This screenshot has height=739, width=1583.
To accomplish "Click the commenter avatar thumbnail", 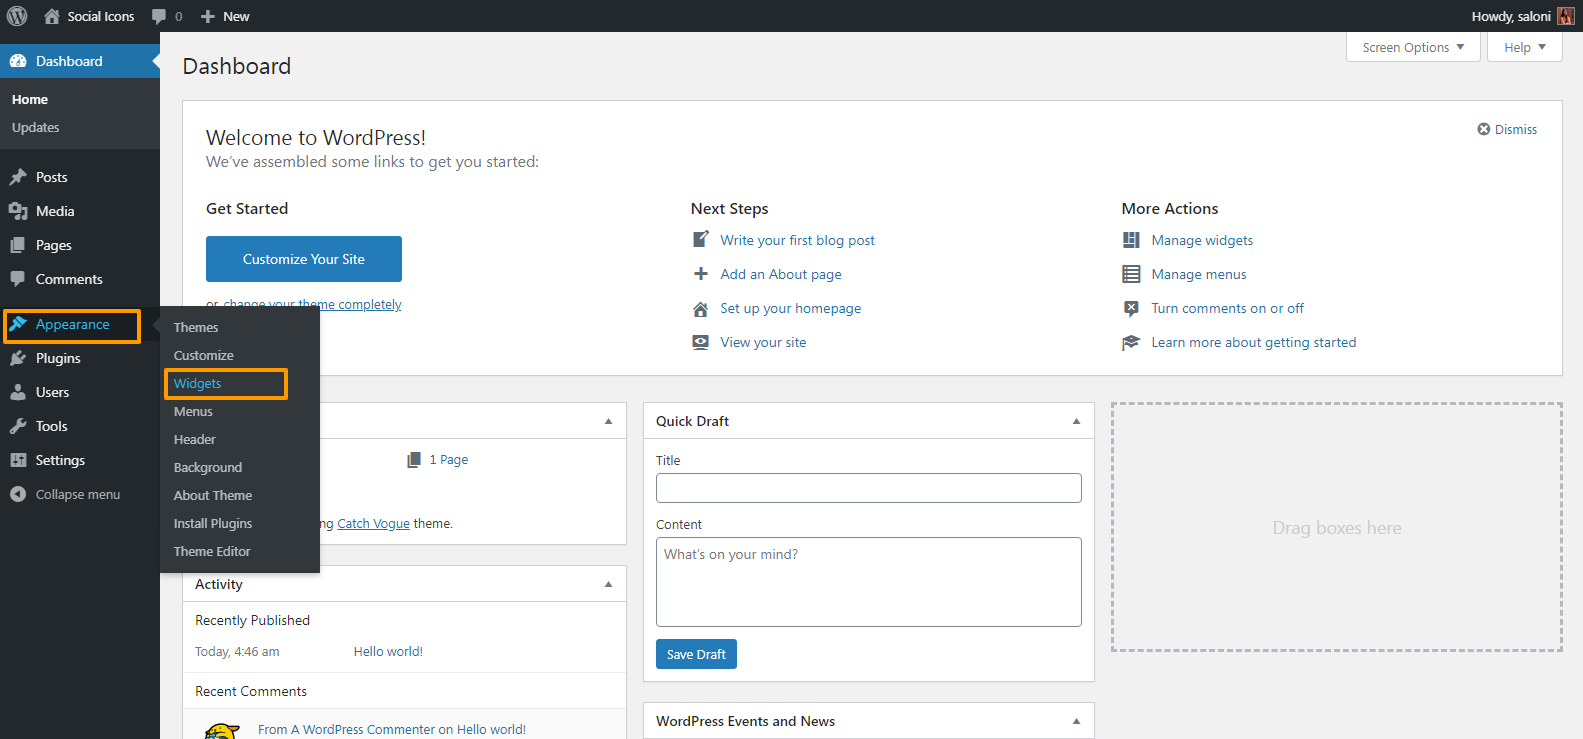I will 222,731.
